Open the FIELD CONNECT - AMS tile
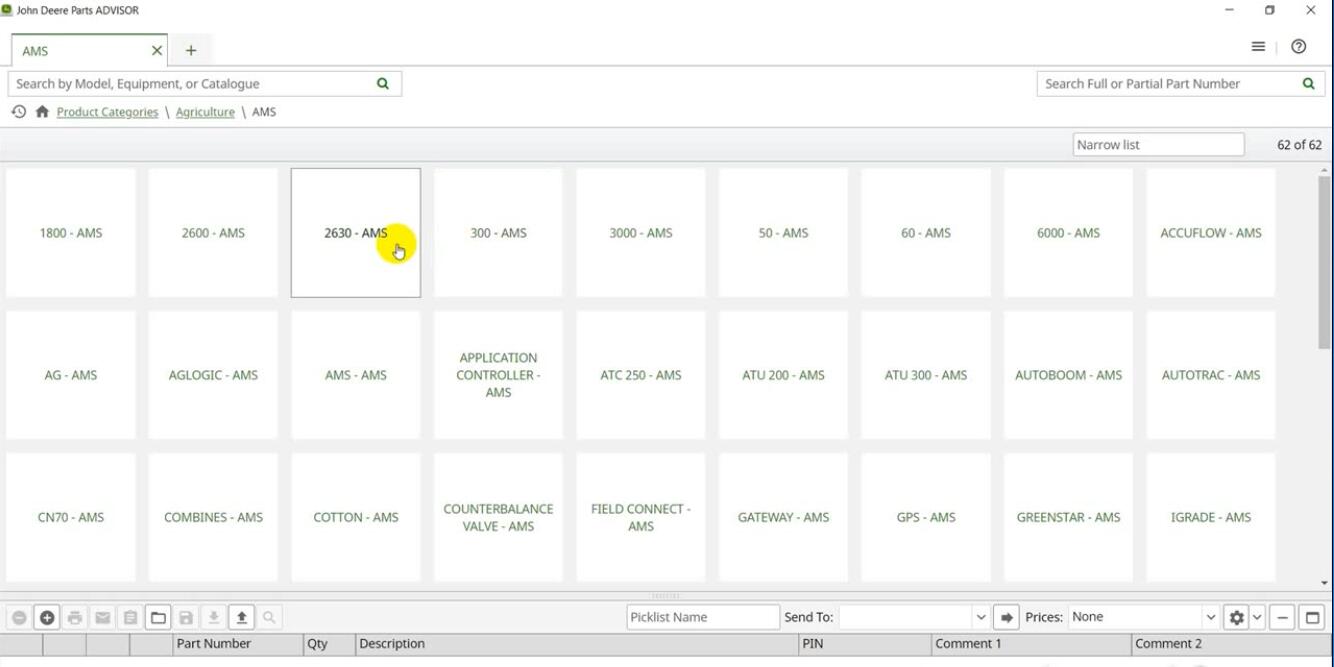 click(641, 517)
